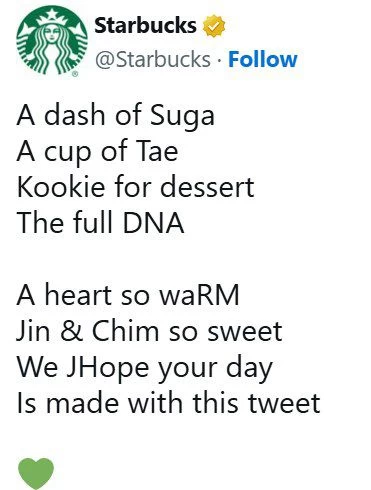Open the @Starbucks handle profile

pos(153,60)
